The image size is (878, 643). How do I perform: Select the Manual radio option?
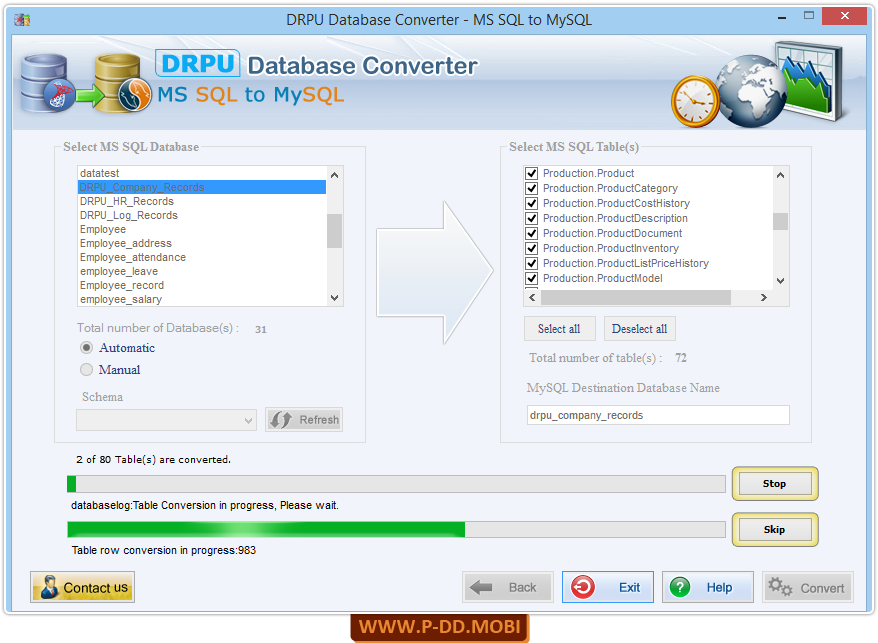[86, 370]
